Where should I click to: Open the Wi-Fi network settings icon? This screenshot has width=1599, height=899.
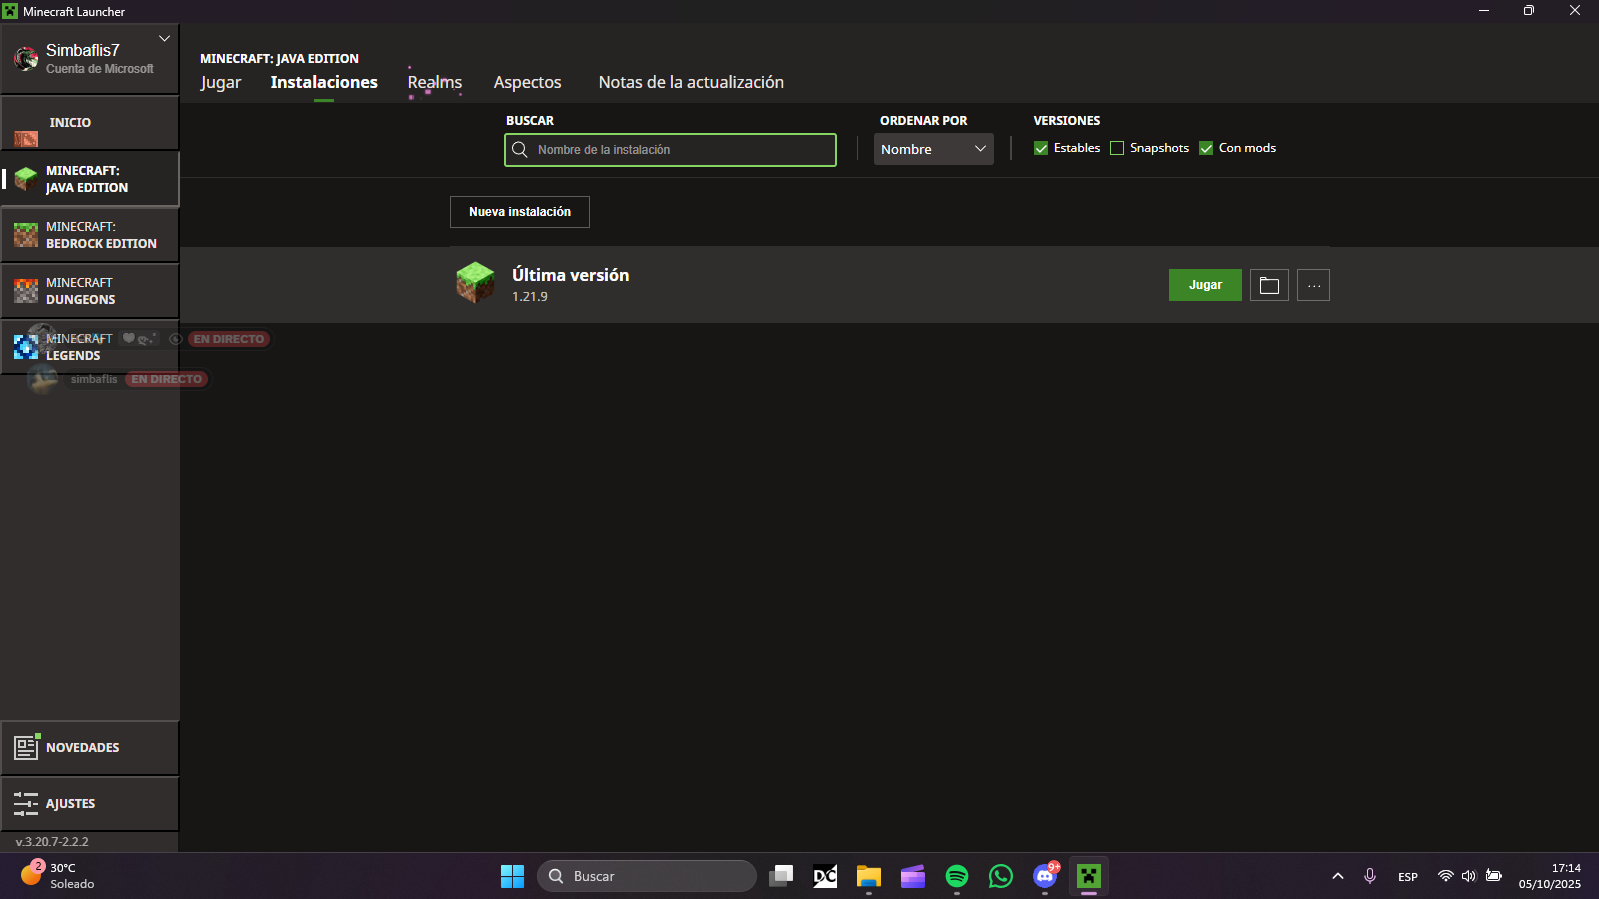[1445, 876]
